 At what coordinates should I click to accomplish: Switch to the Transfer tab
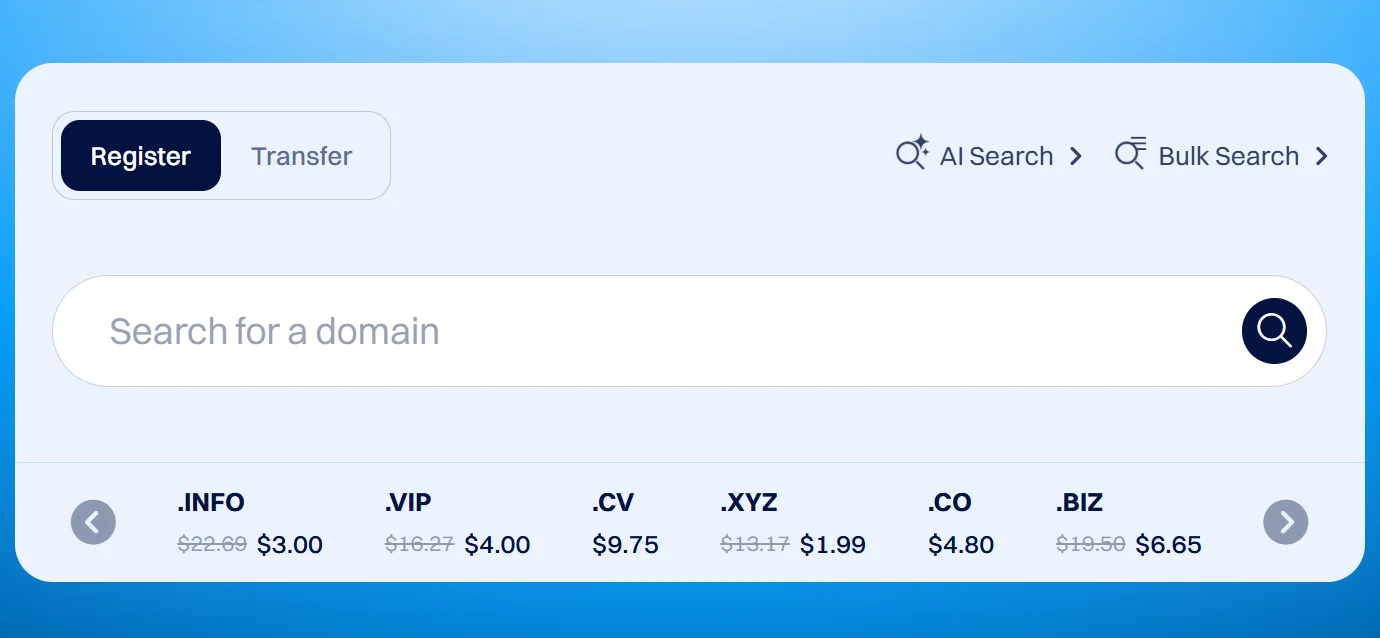301,156
